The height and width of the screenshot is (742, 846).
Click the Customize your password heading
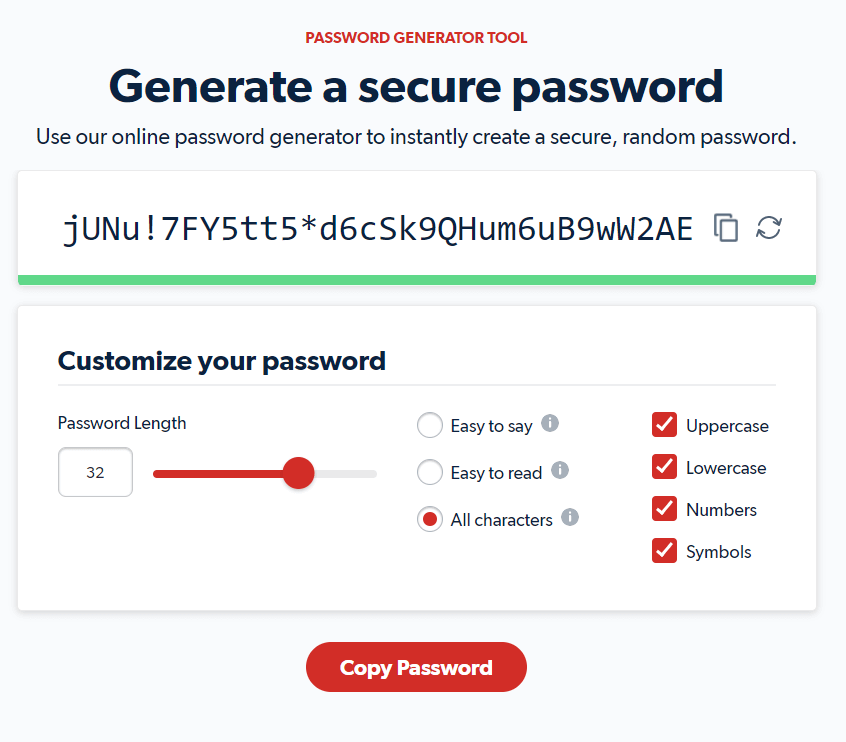(222, 360)
